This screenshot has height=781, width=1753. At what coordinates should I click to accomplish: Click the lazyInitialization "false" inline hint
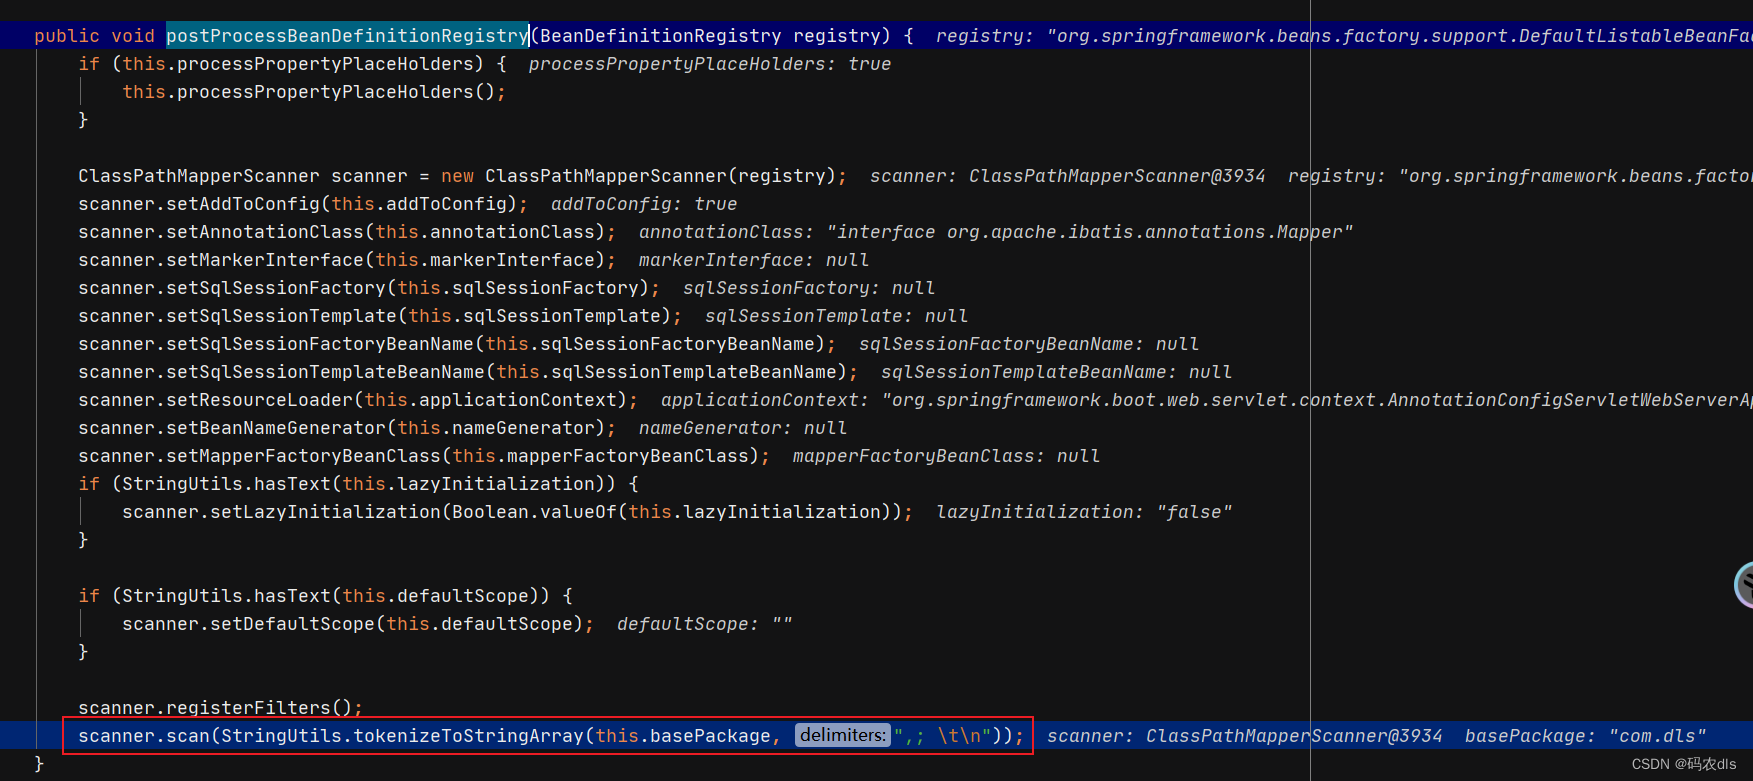click(1084, 512)
